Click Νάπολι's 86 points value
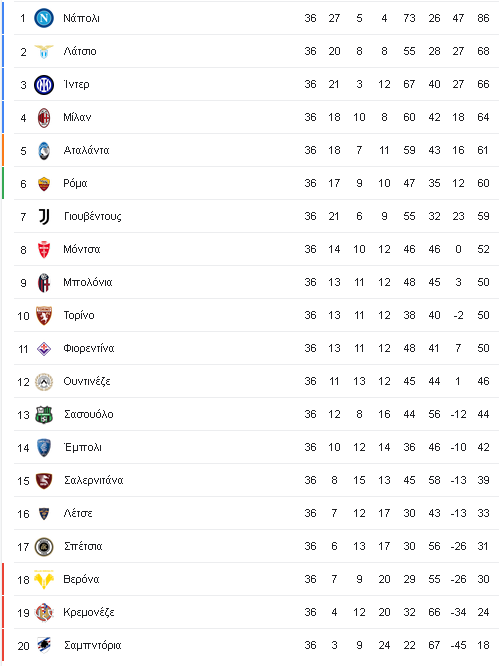The image size is (499, 666). coord(483,18)
